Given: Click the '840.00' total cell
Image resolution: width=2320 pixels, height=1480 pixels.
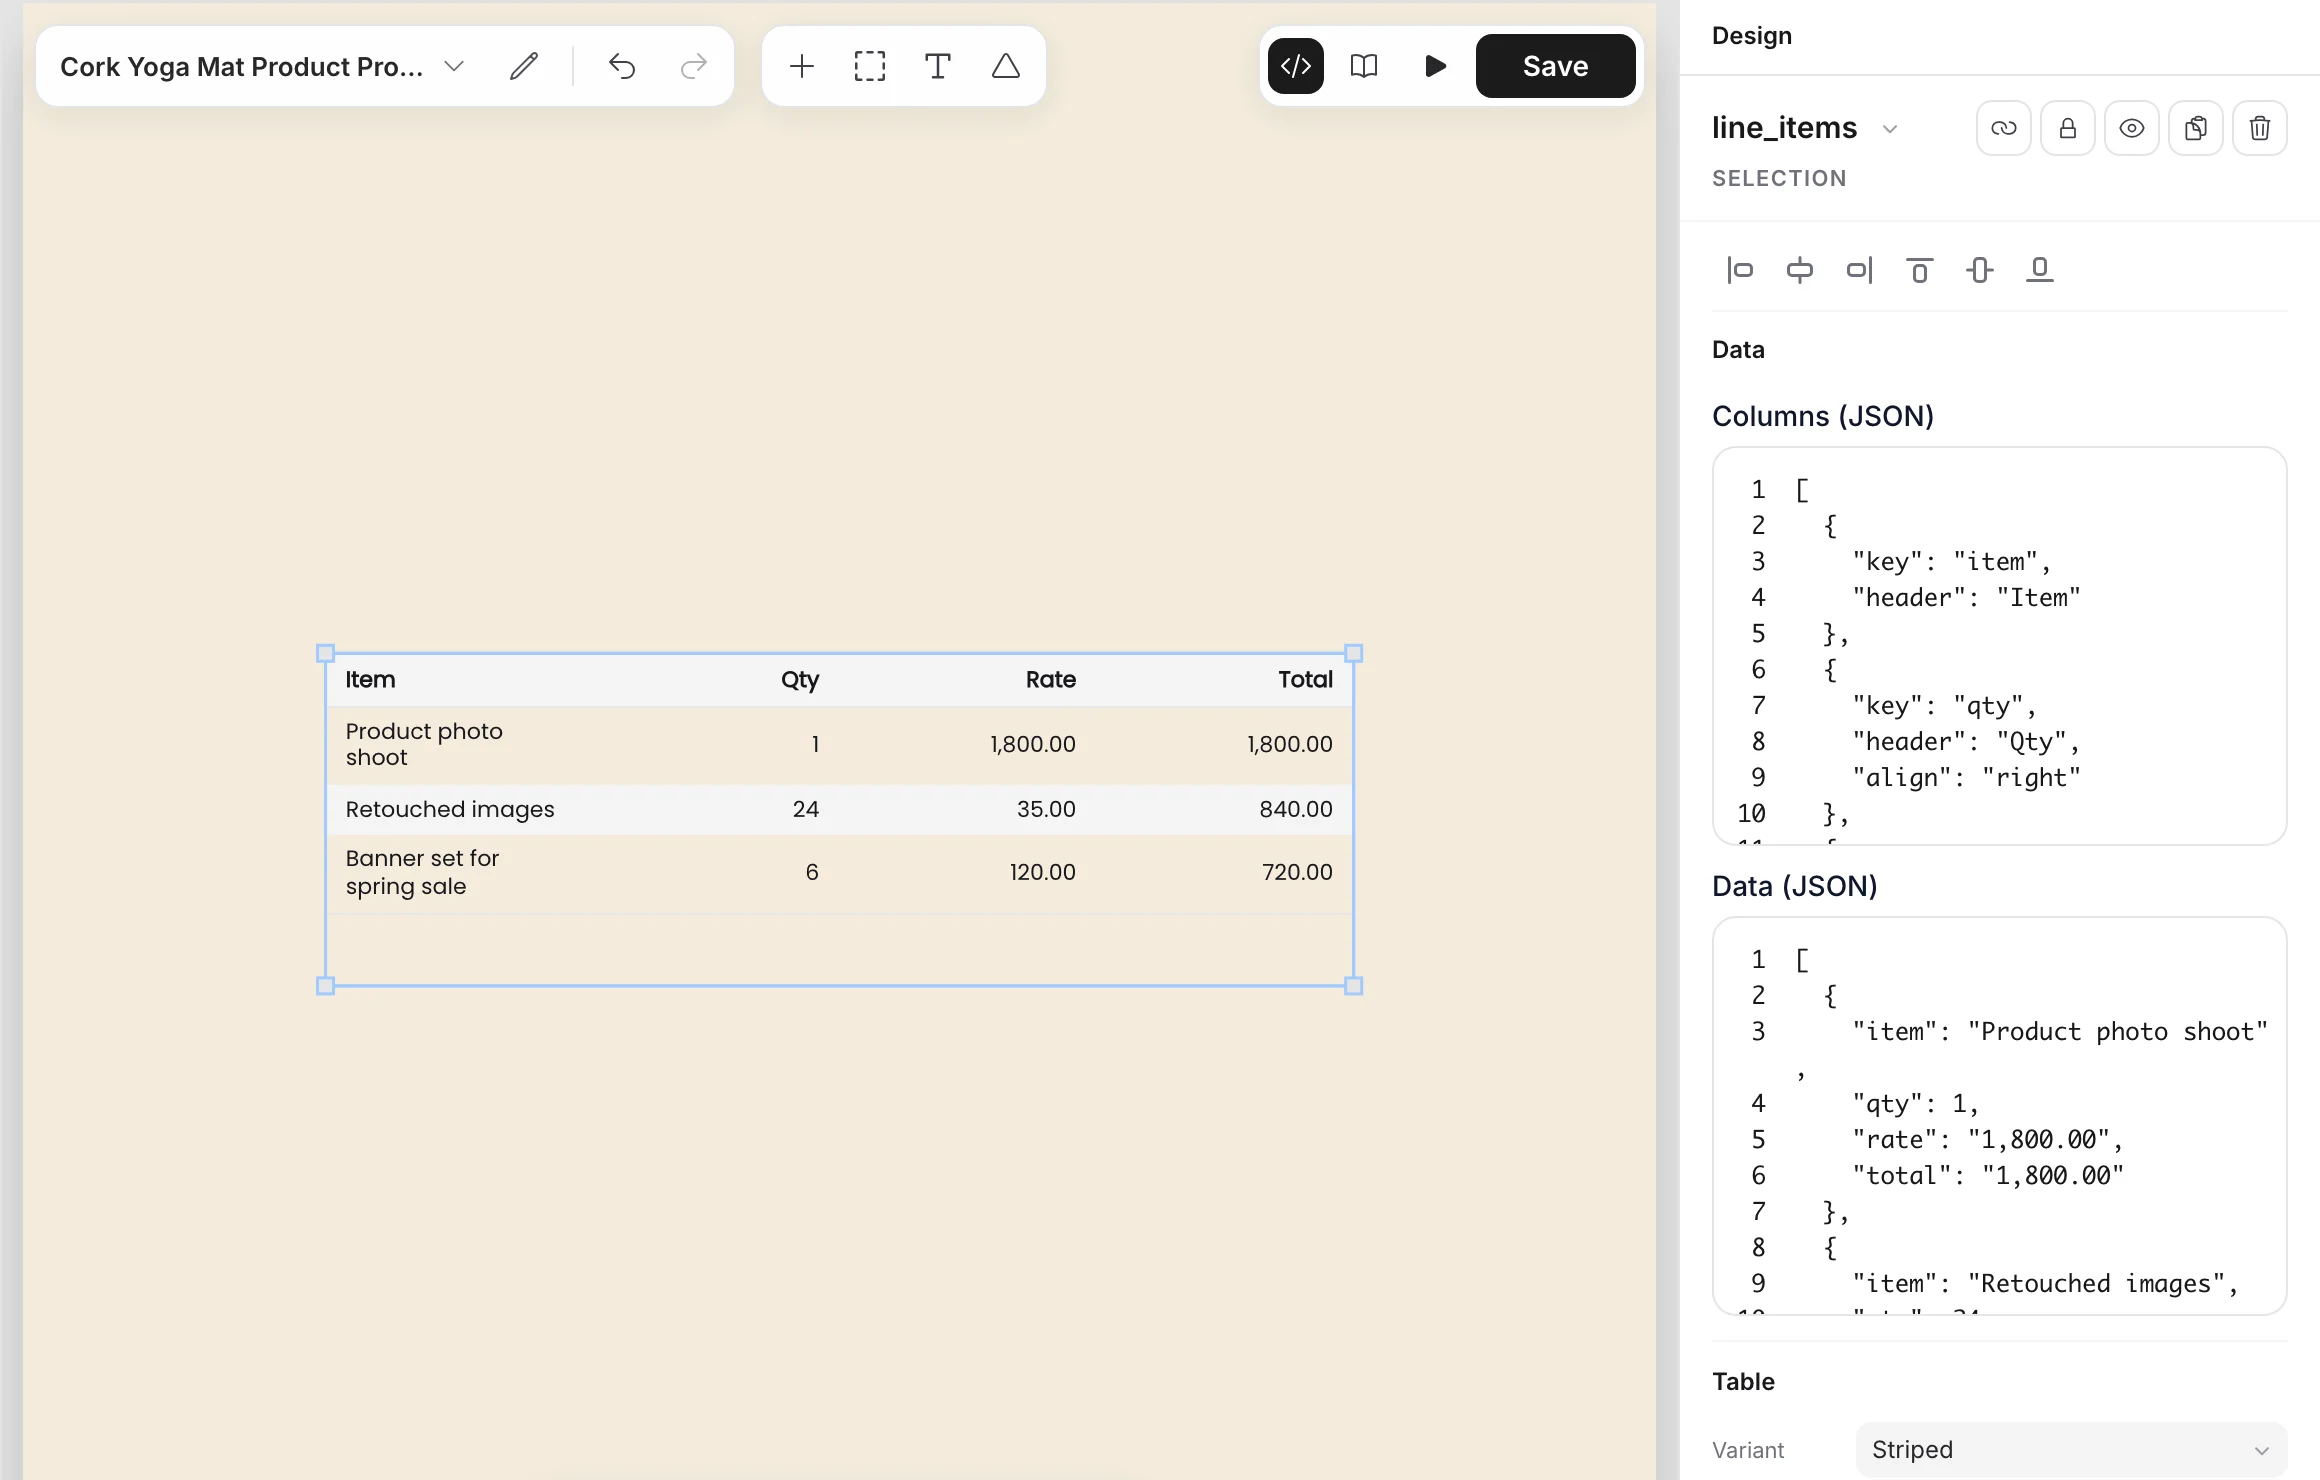Looking at the screenshot, I should click(1296, 809).
